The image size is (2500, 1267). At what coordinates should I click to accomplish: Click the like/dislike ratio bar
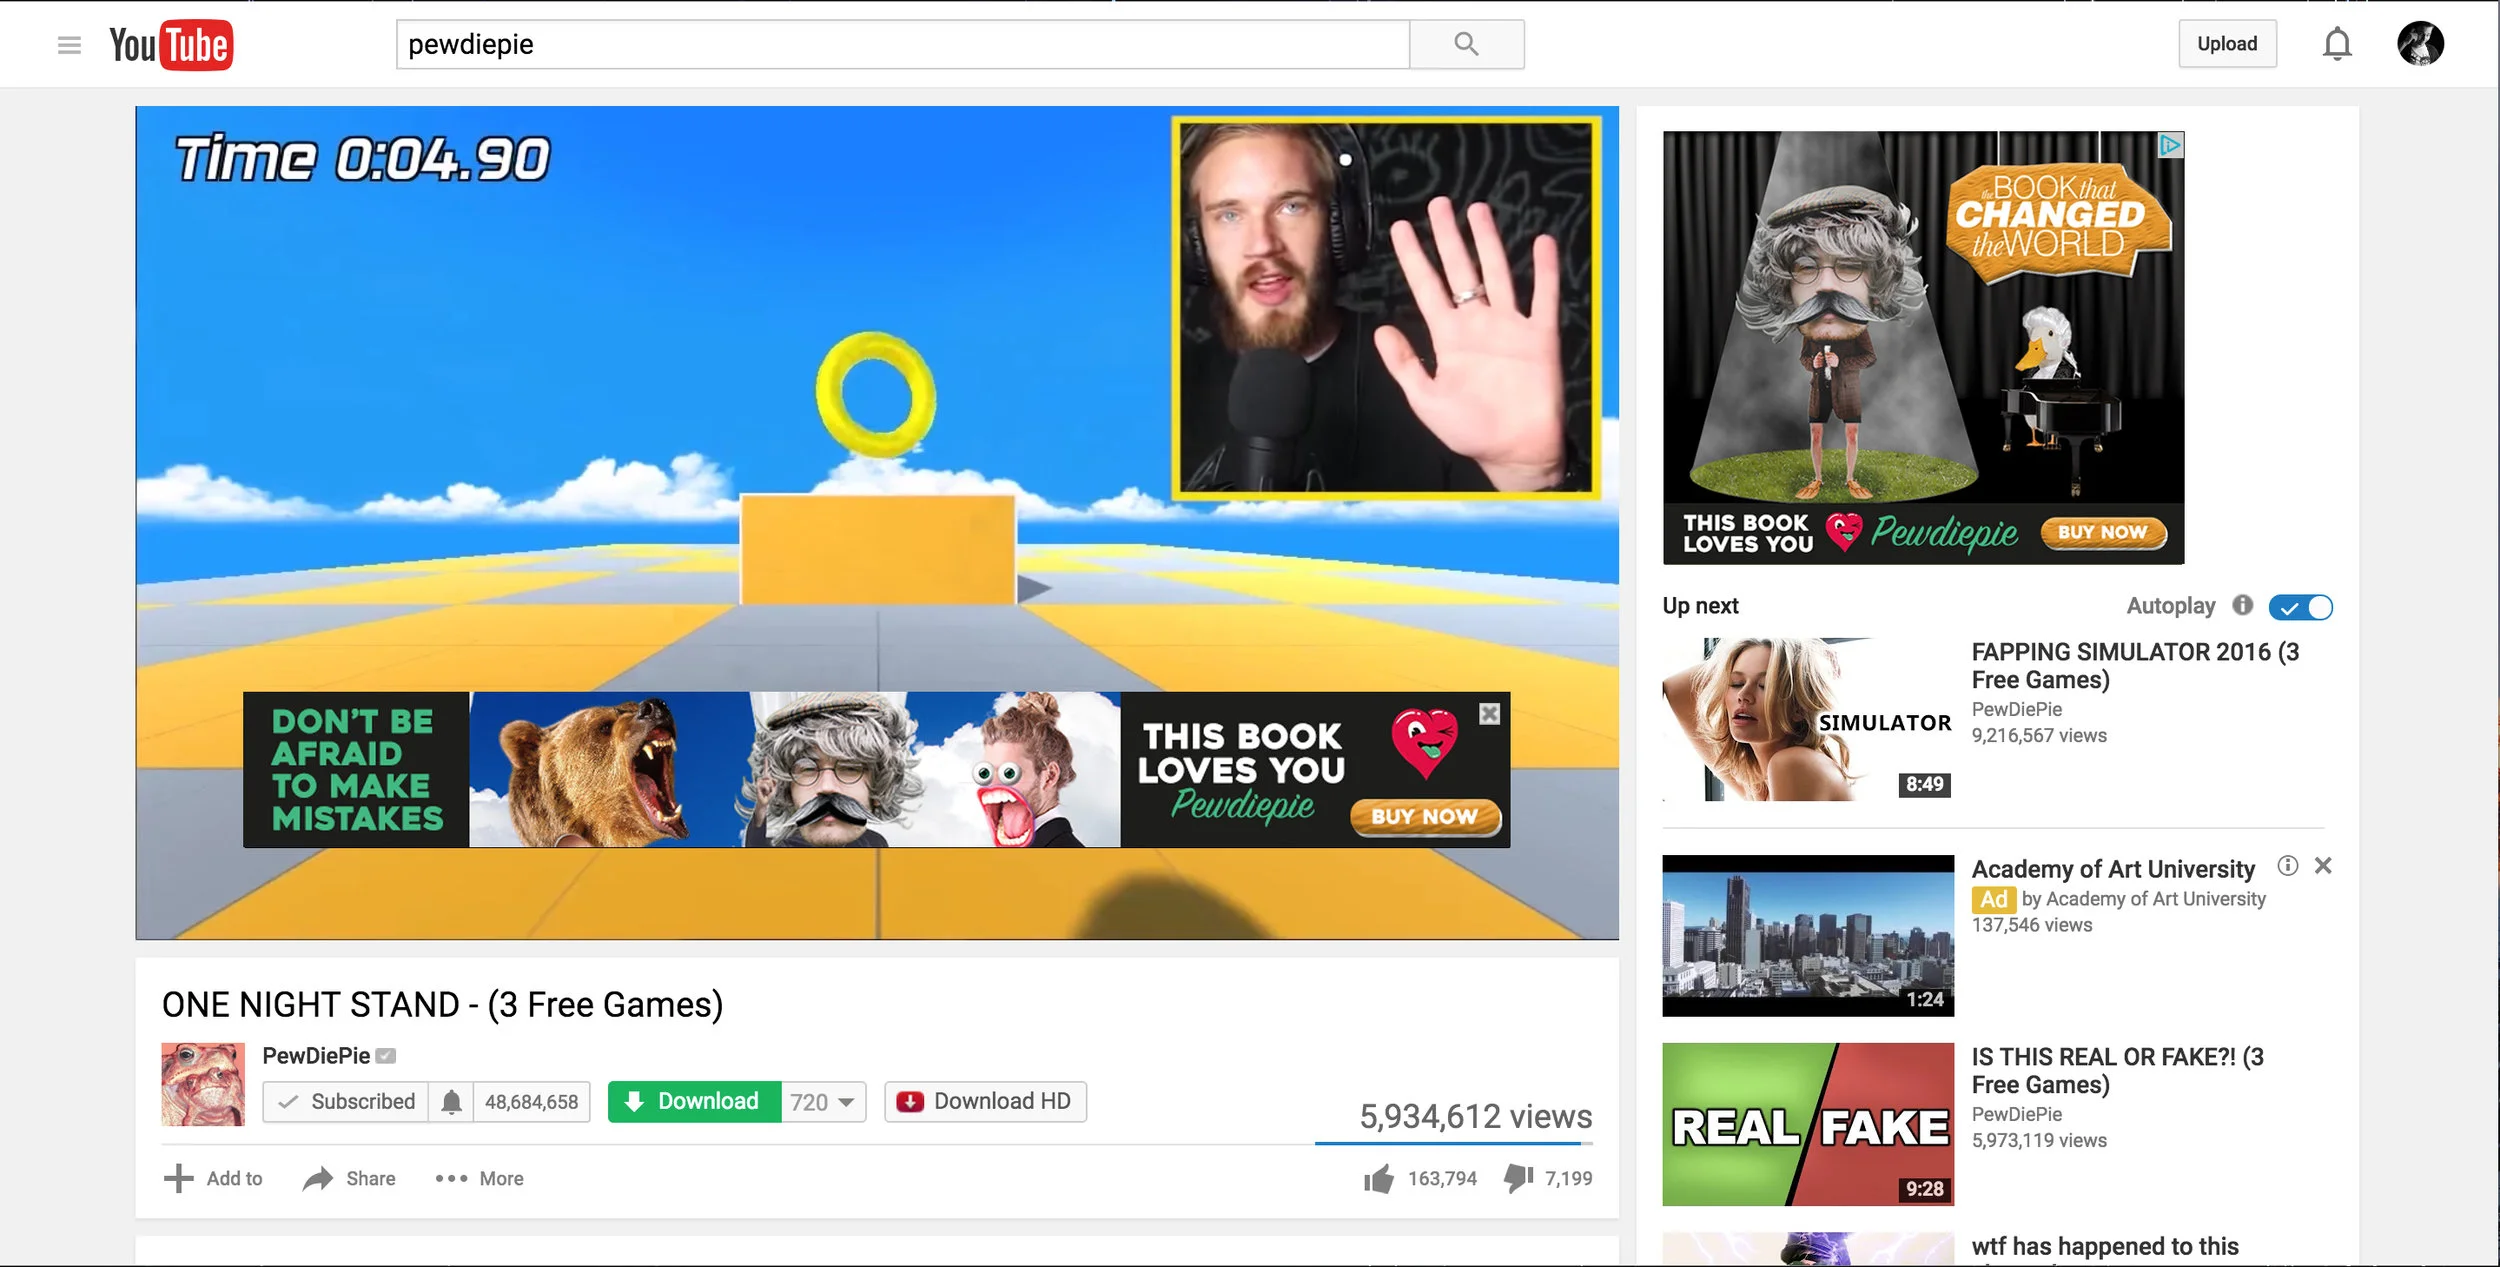pyautogui.click(x=1454, y=1143)
